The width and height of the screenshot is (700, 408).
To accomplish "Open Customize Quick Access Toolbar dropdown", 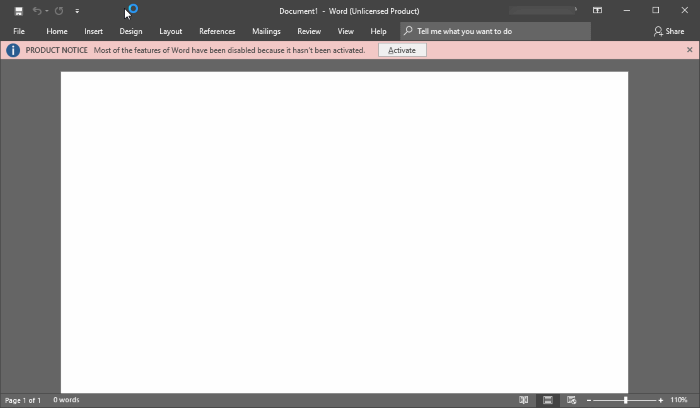I will (x=77, y=11).
